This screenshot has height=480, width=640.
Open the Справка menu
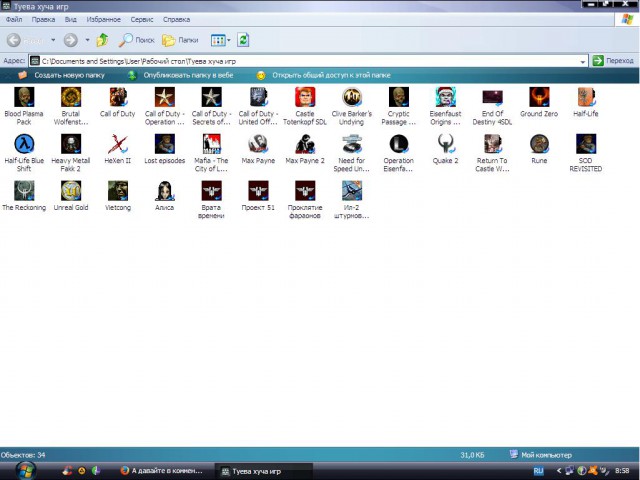point(176,20)
